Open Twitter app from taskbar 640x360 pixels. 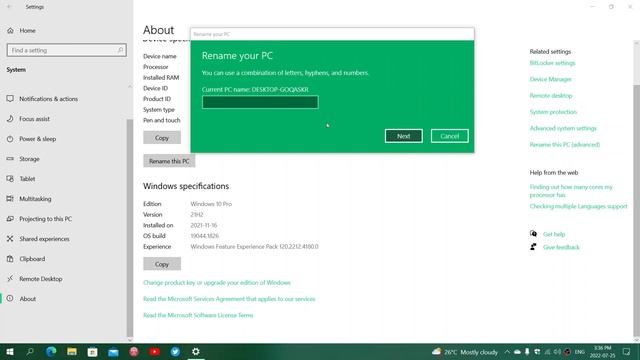pyautogui.click(x=176, y=351)
